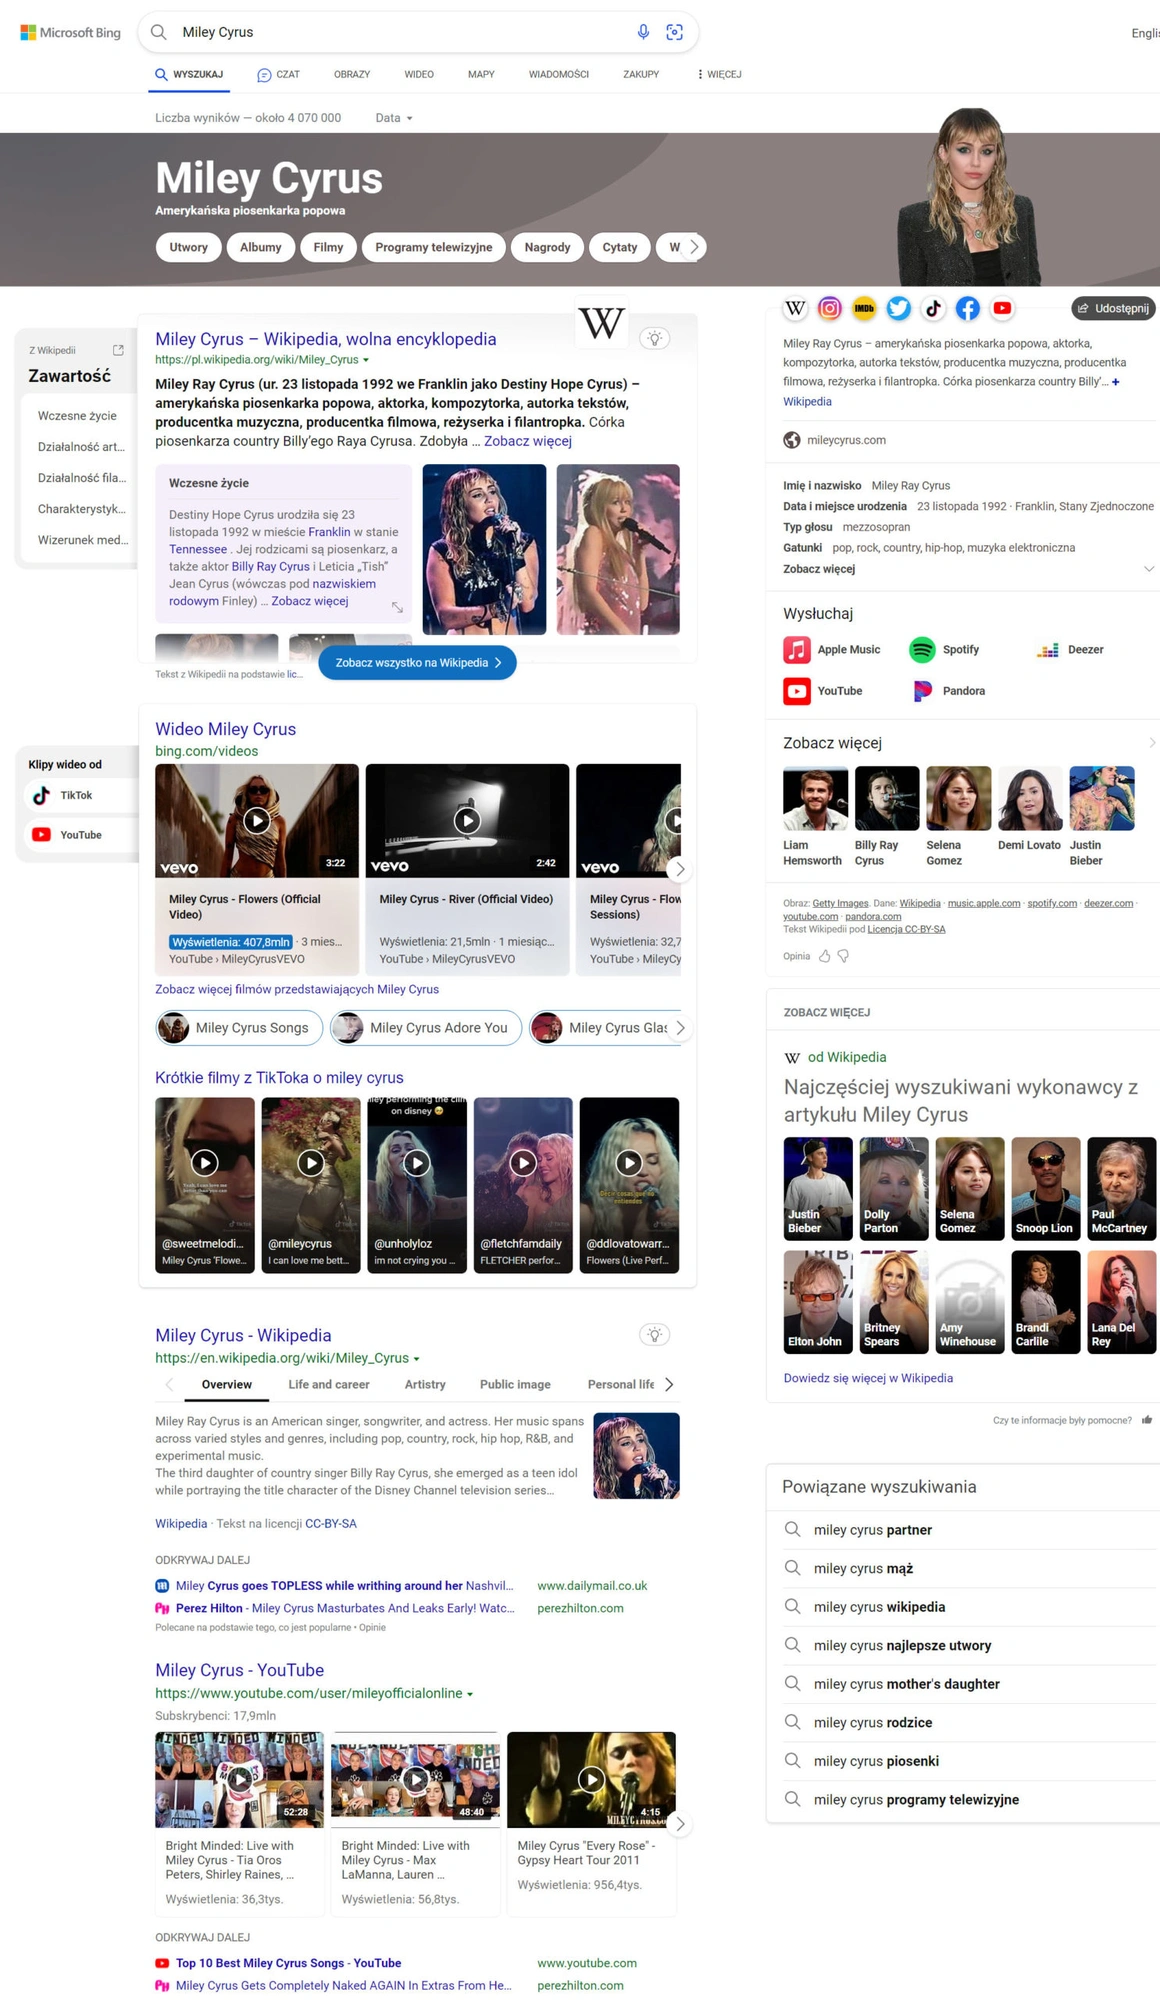Switch to WIADOMOŚCI tab

coord(559,74)
